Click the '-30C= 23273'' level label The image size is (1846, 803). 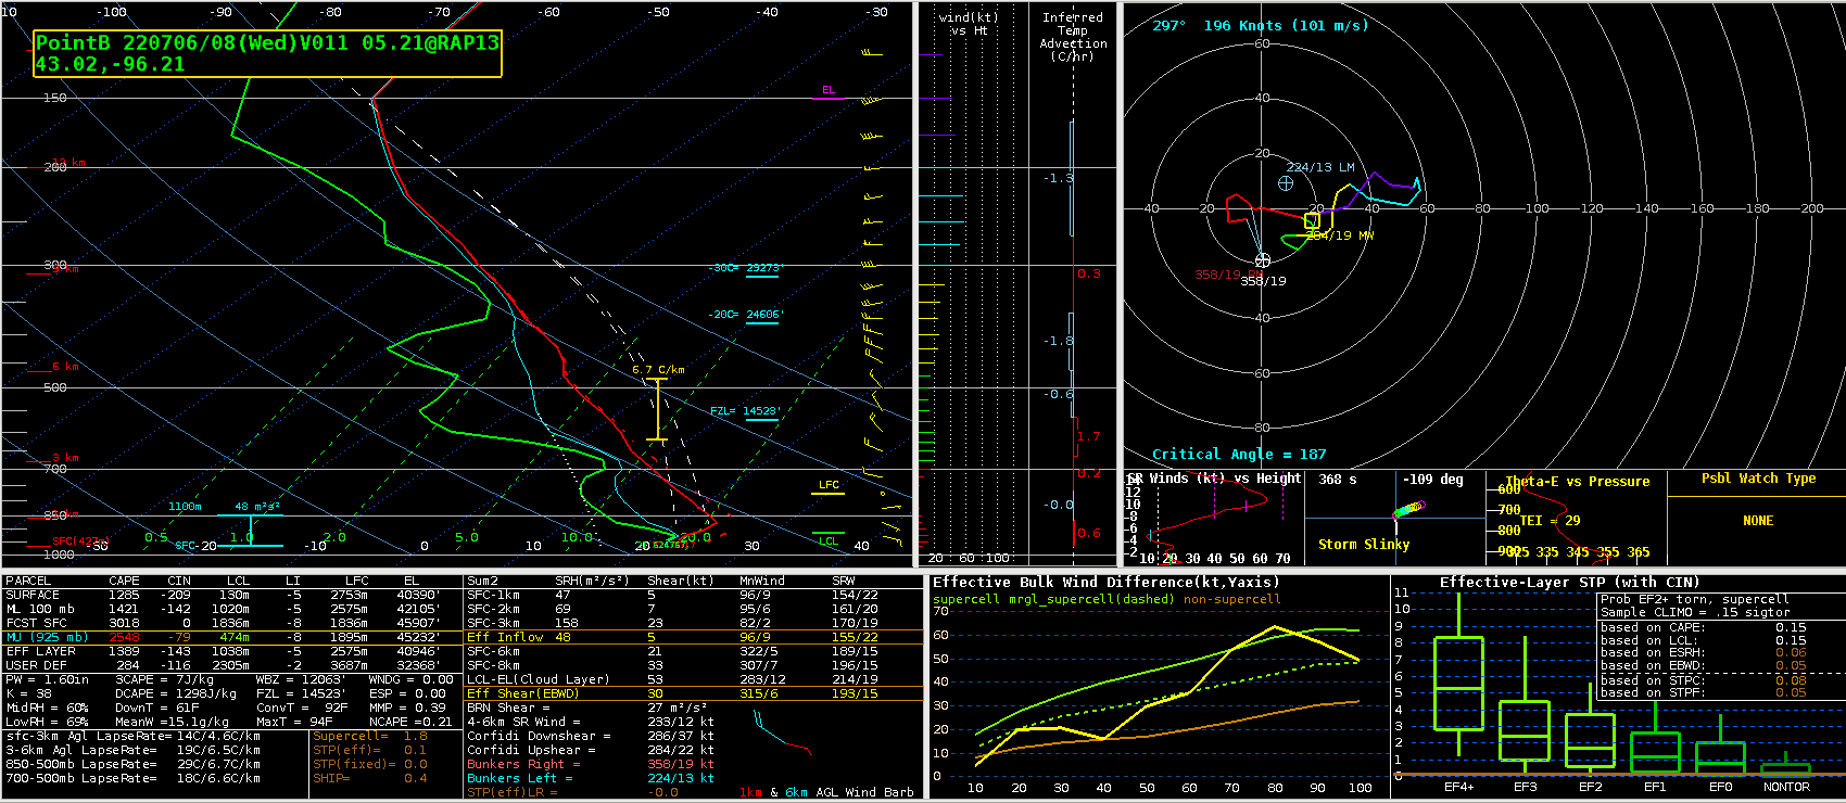click(746, 268)
